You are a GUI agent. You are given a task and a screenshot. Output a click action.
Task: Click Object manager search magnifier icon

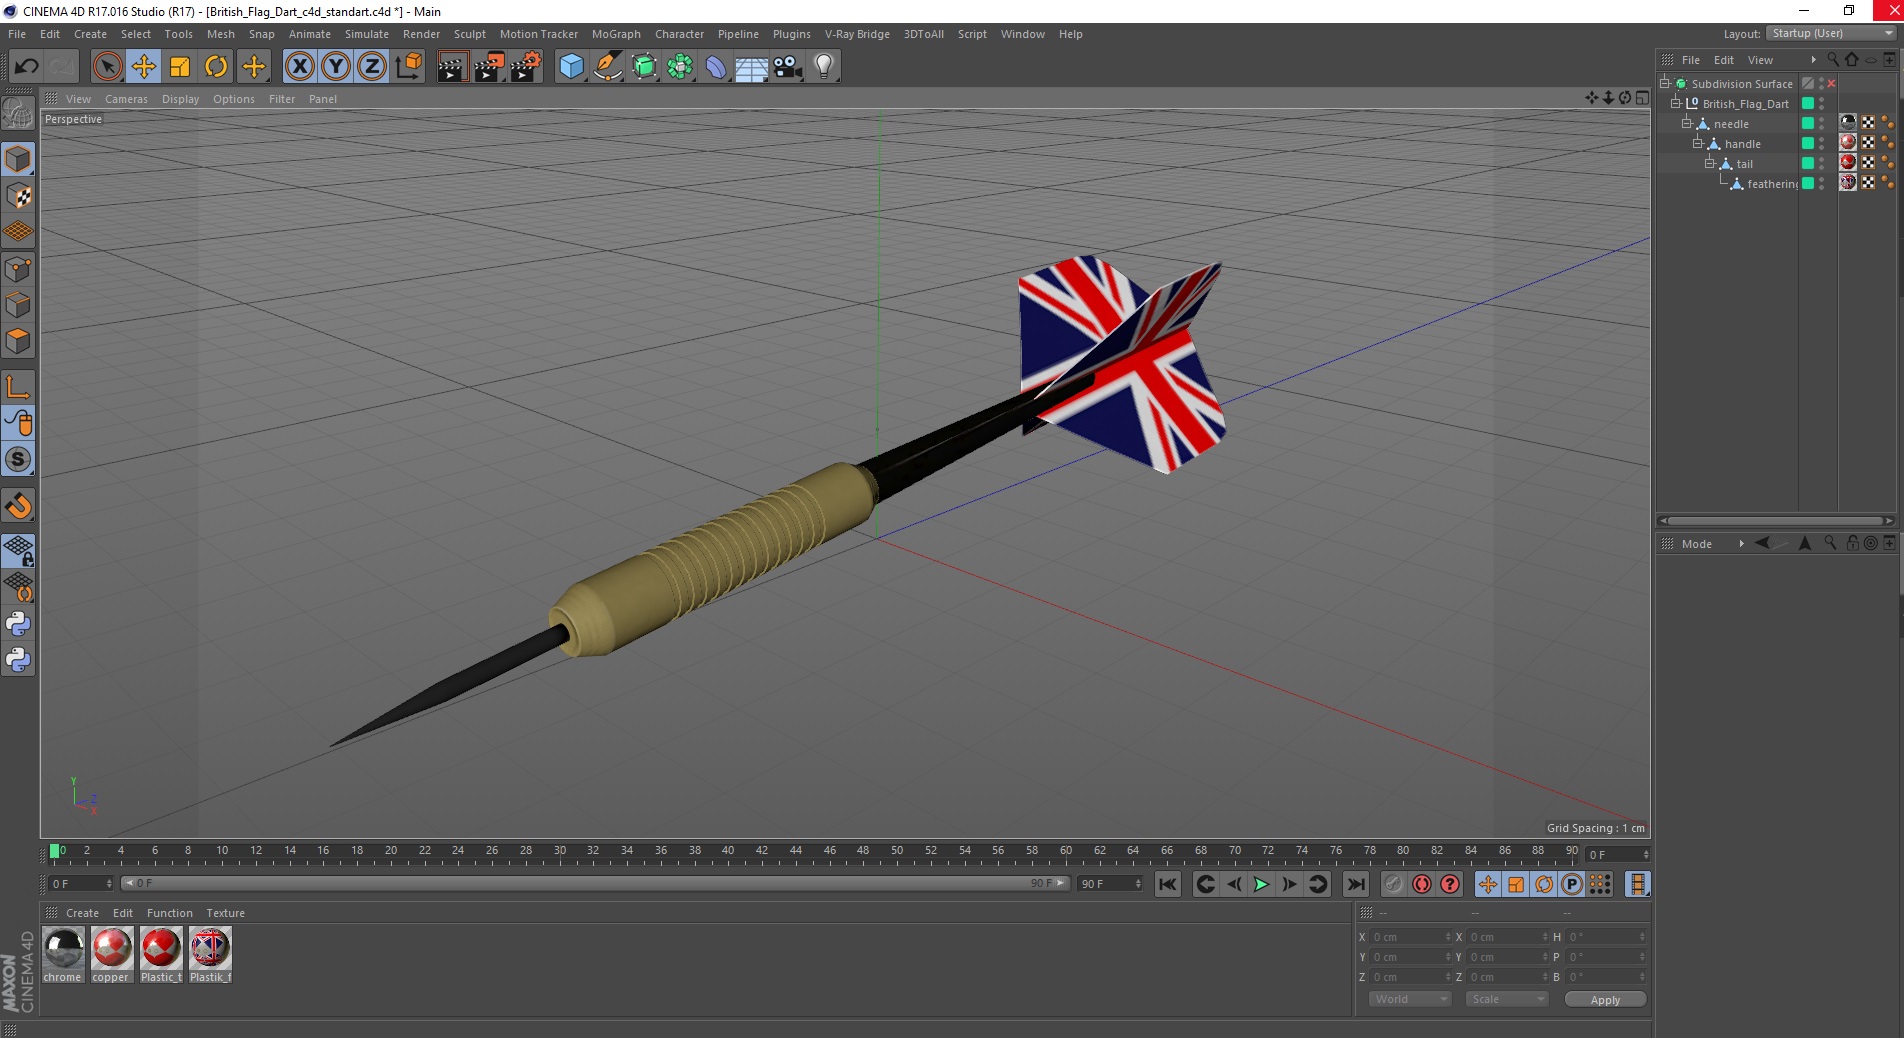[x=1833, y=60]
